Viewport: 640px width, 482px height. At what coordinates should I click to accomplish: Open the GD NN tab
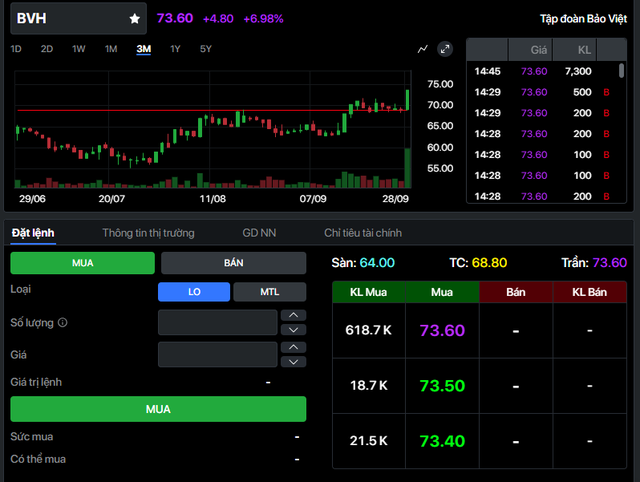(x=259, y=233)
